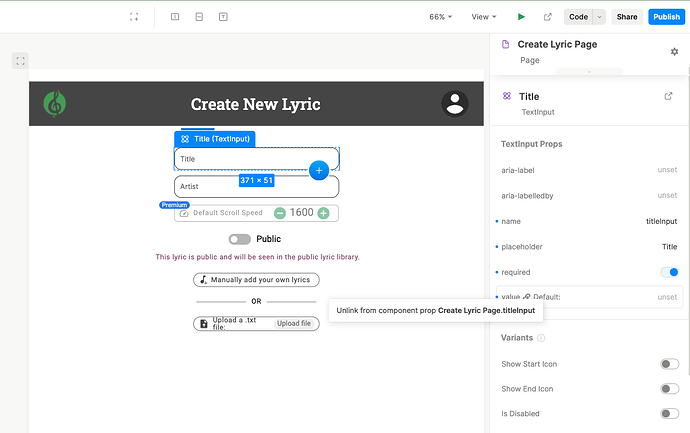Click the Variants section header
Image resolution: width=690 pixels, height=433 pixels.
517,338
